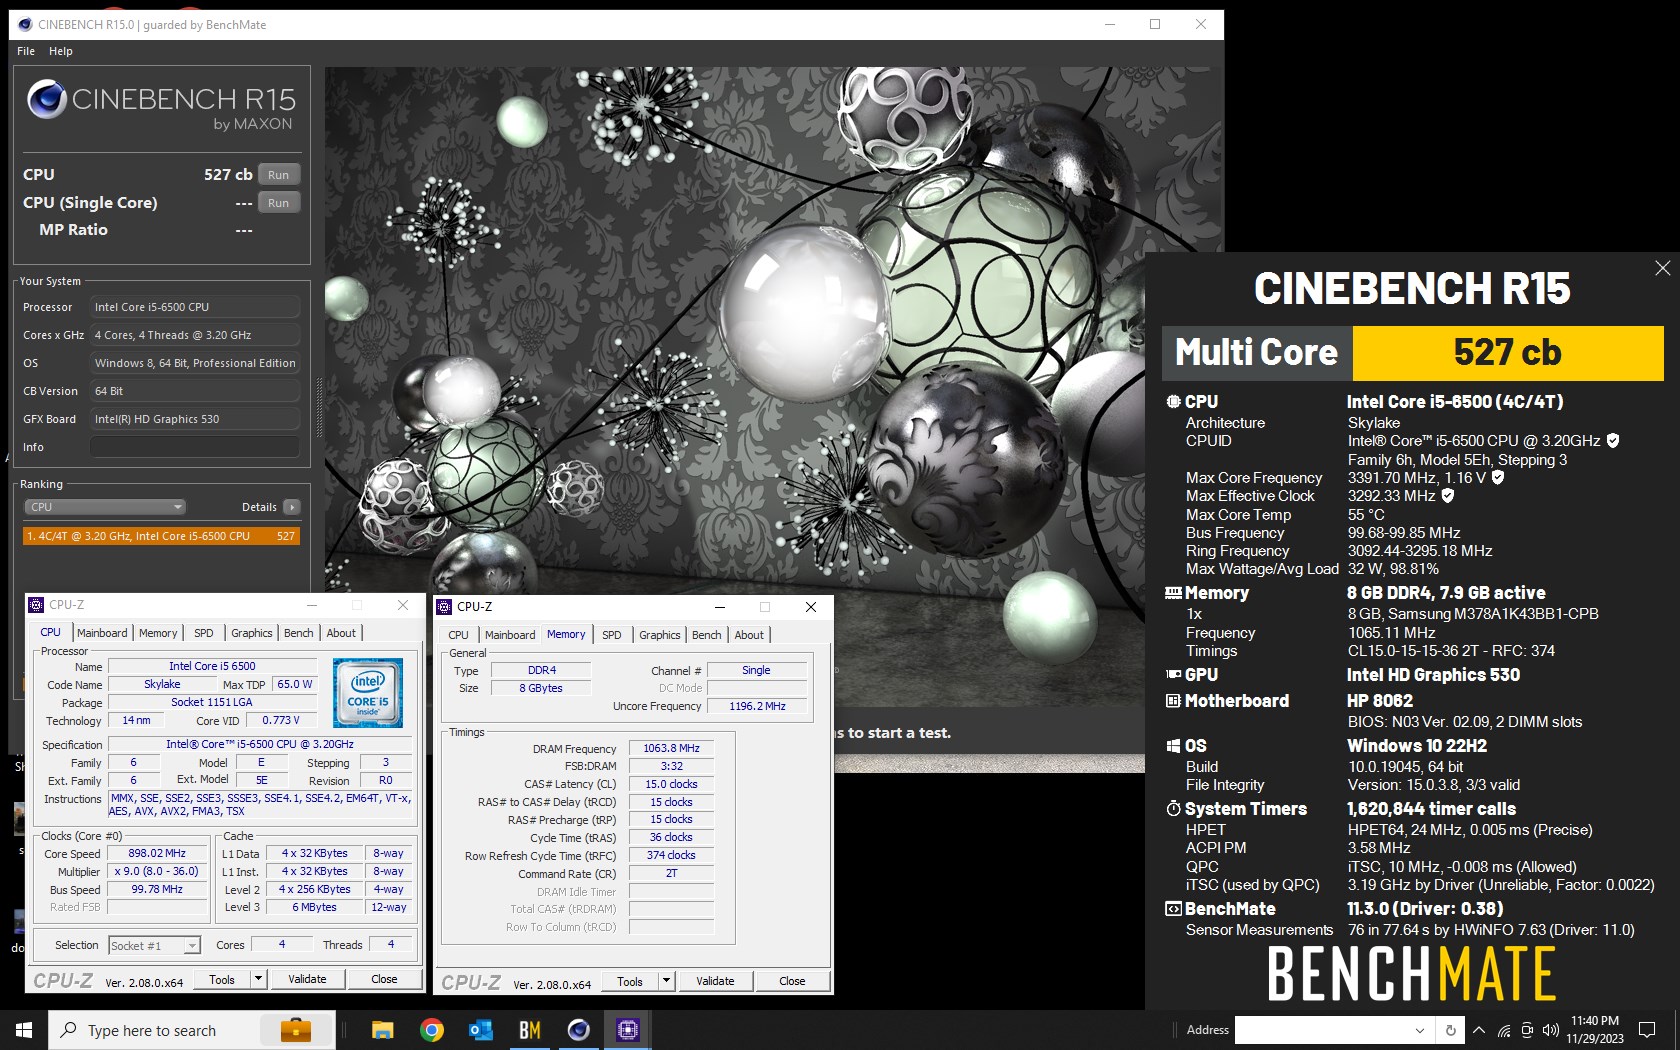Open the Windows Start menu

click(x=24, y=1030)
